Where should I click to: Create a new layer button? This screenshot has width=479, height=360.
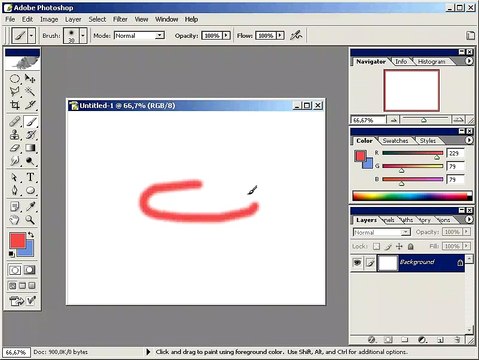(x=440, y=340)
